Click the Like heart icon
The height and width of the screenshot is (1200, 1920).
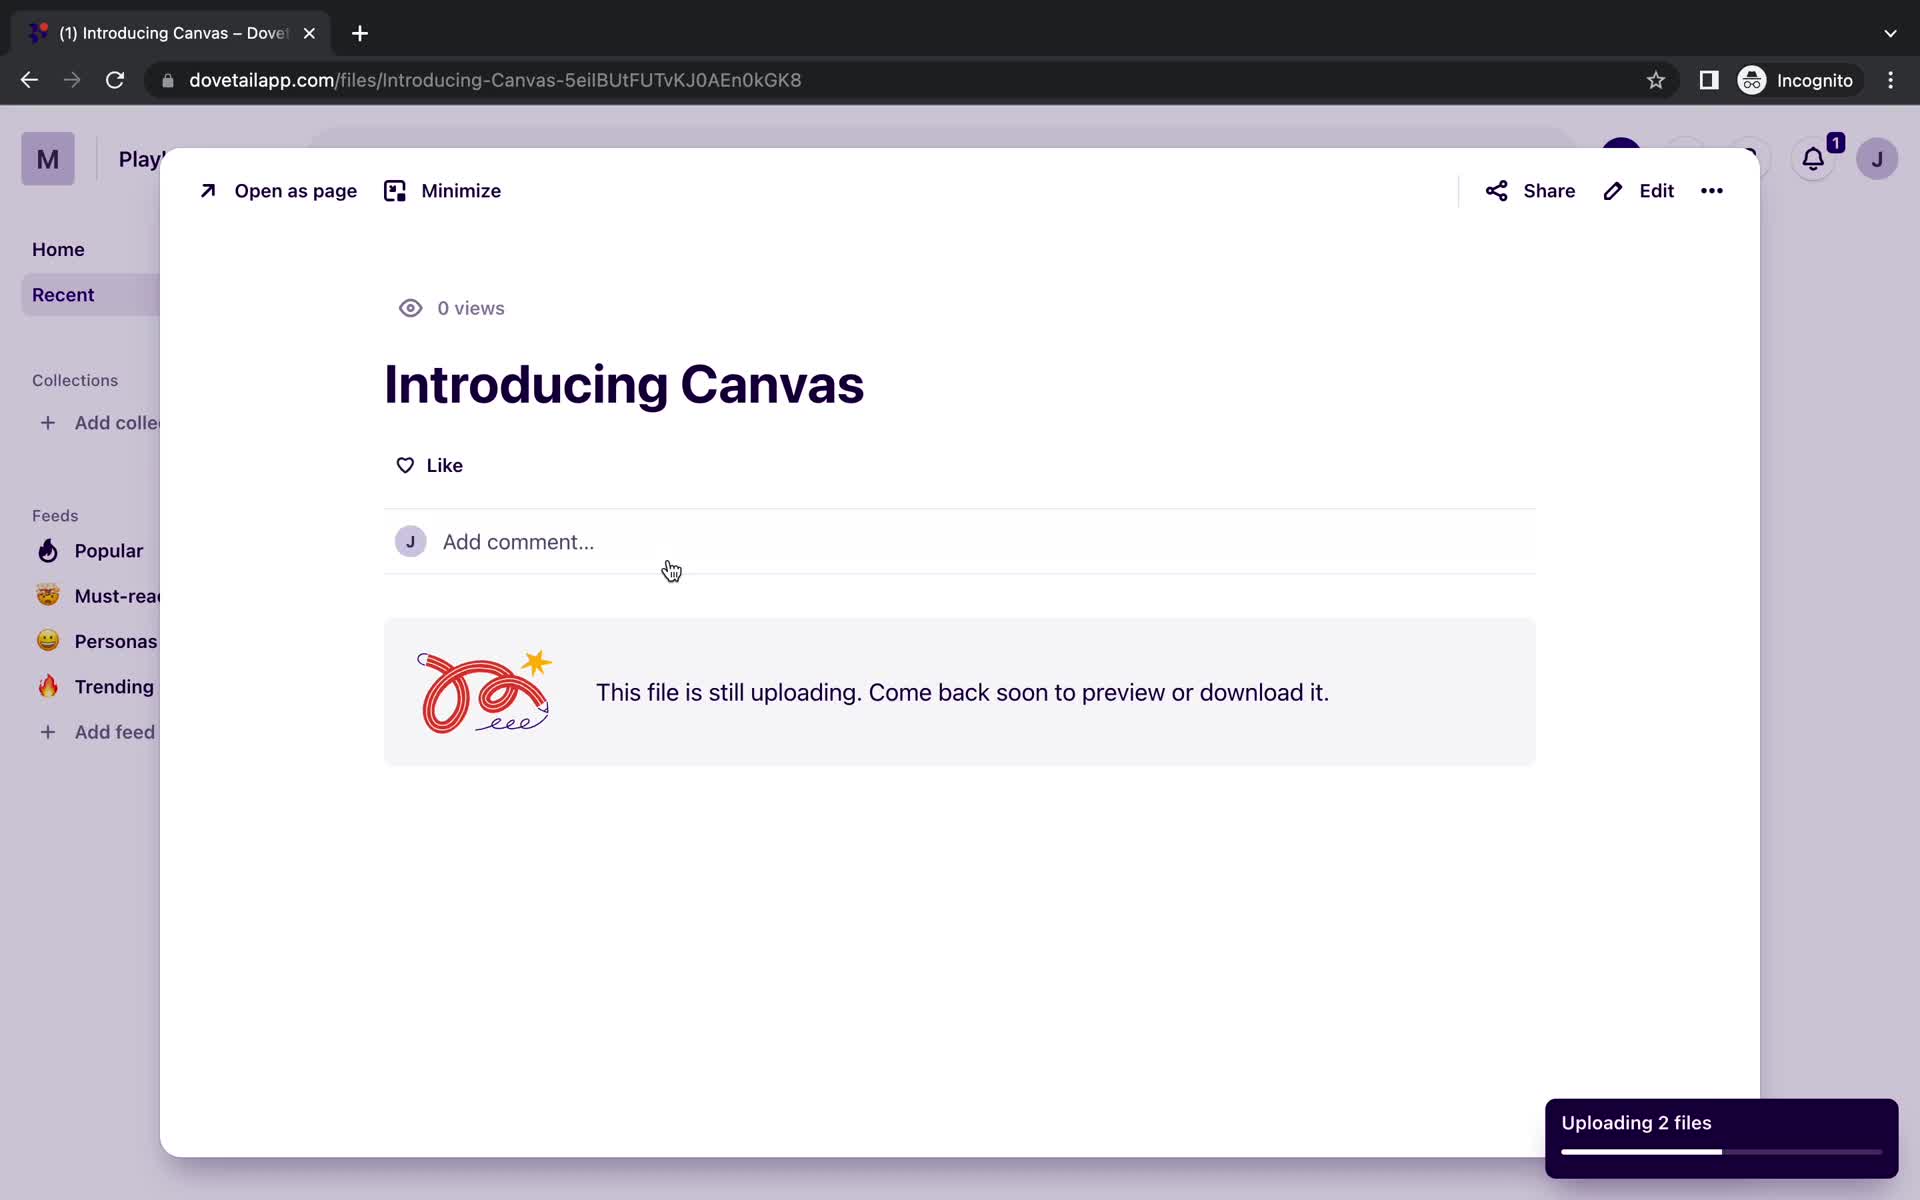point(405,465)
